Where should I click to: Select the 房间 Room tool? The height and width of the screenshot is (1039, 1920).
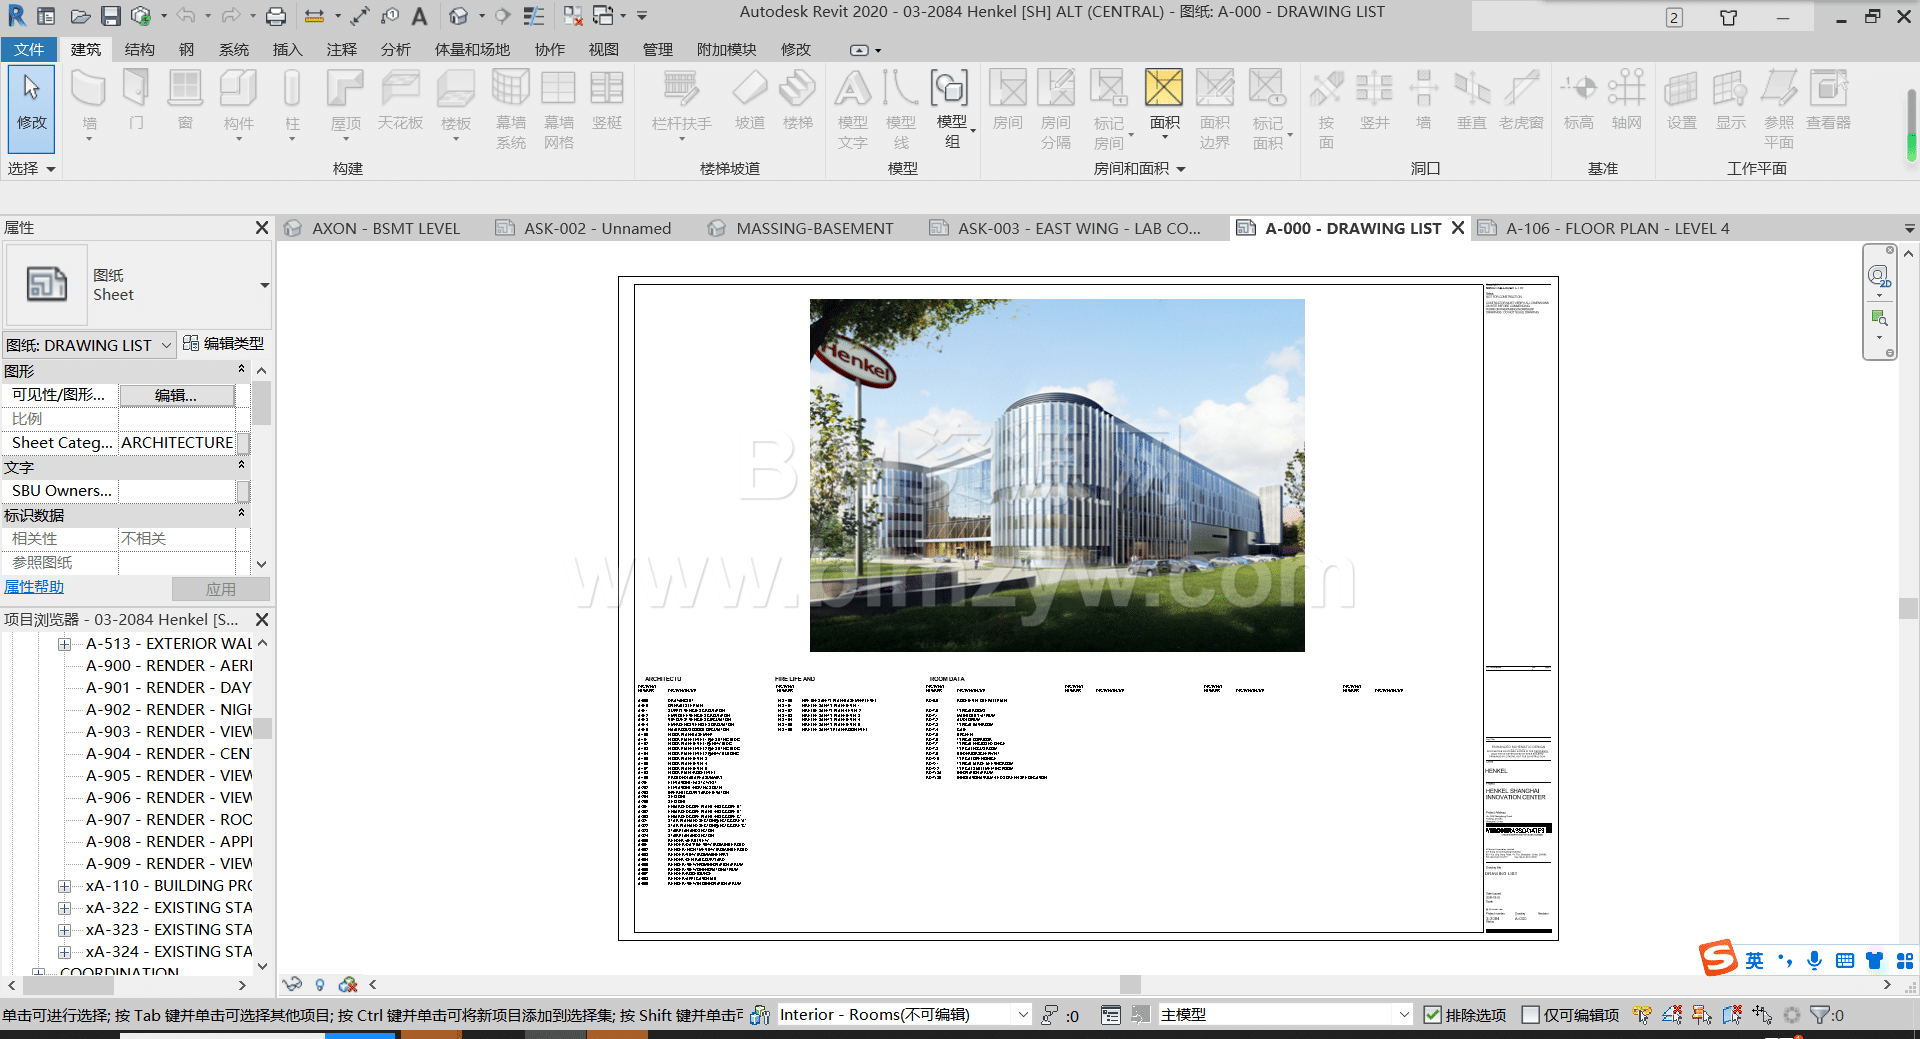coord(1007,102)
